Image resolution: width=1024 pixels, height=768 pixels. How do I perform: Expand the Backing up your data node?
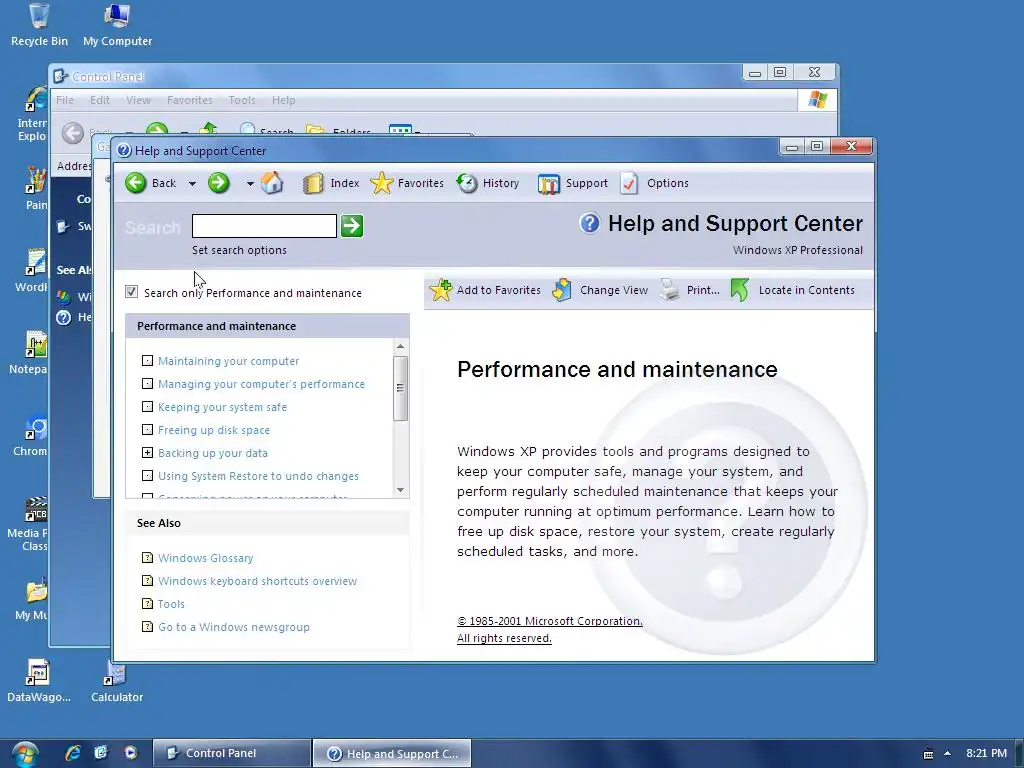click(148, 453)
